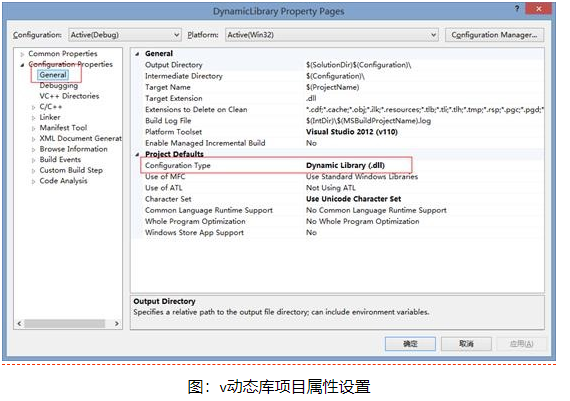Click the Not Using ATL value
570x401 pixels.
pos(330,188)
